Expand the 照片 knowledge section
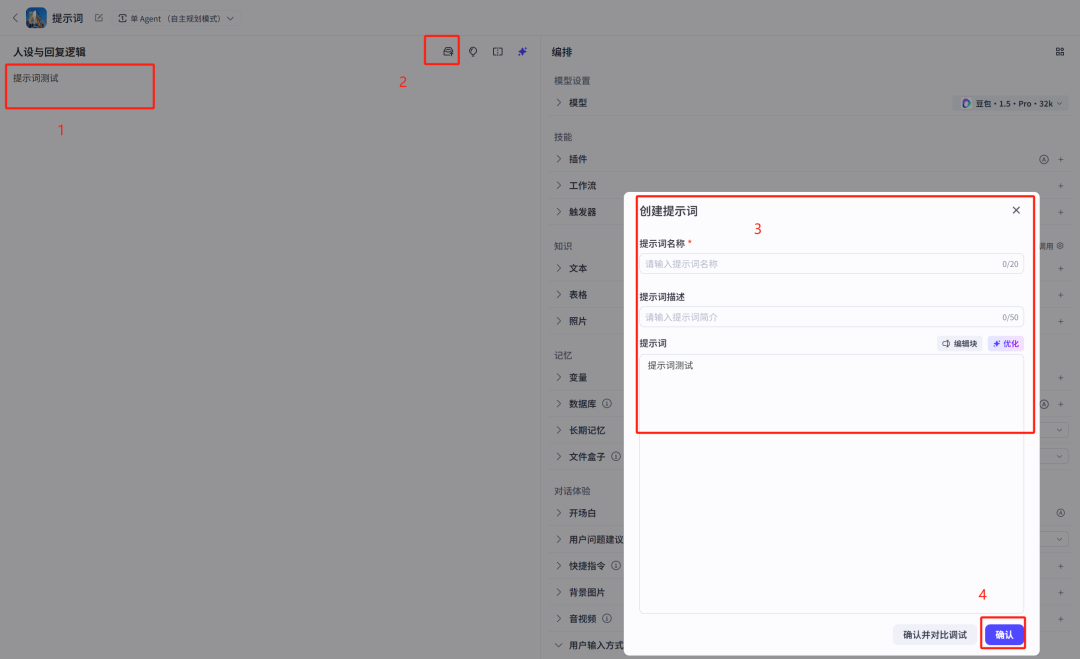This screenshot has height=659, width=1080. (559, 321)
